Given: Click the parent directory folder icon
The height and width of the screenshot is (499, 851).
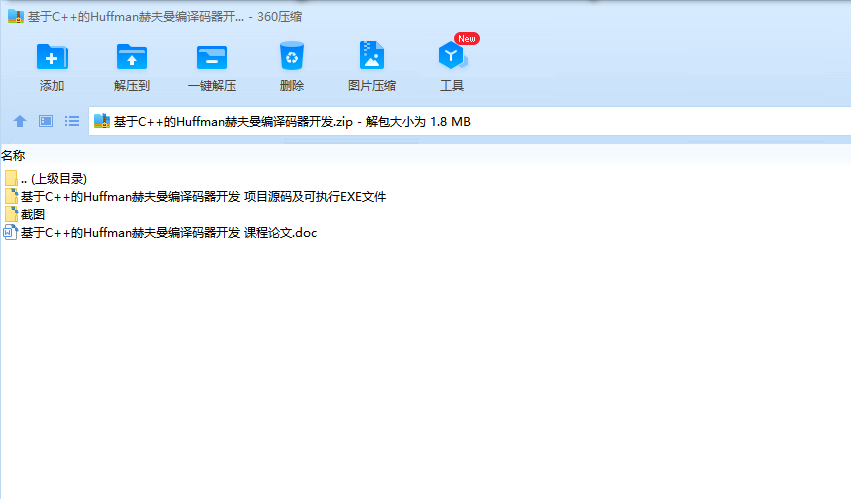Looking at the screenshot, I should point(11,179).
